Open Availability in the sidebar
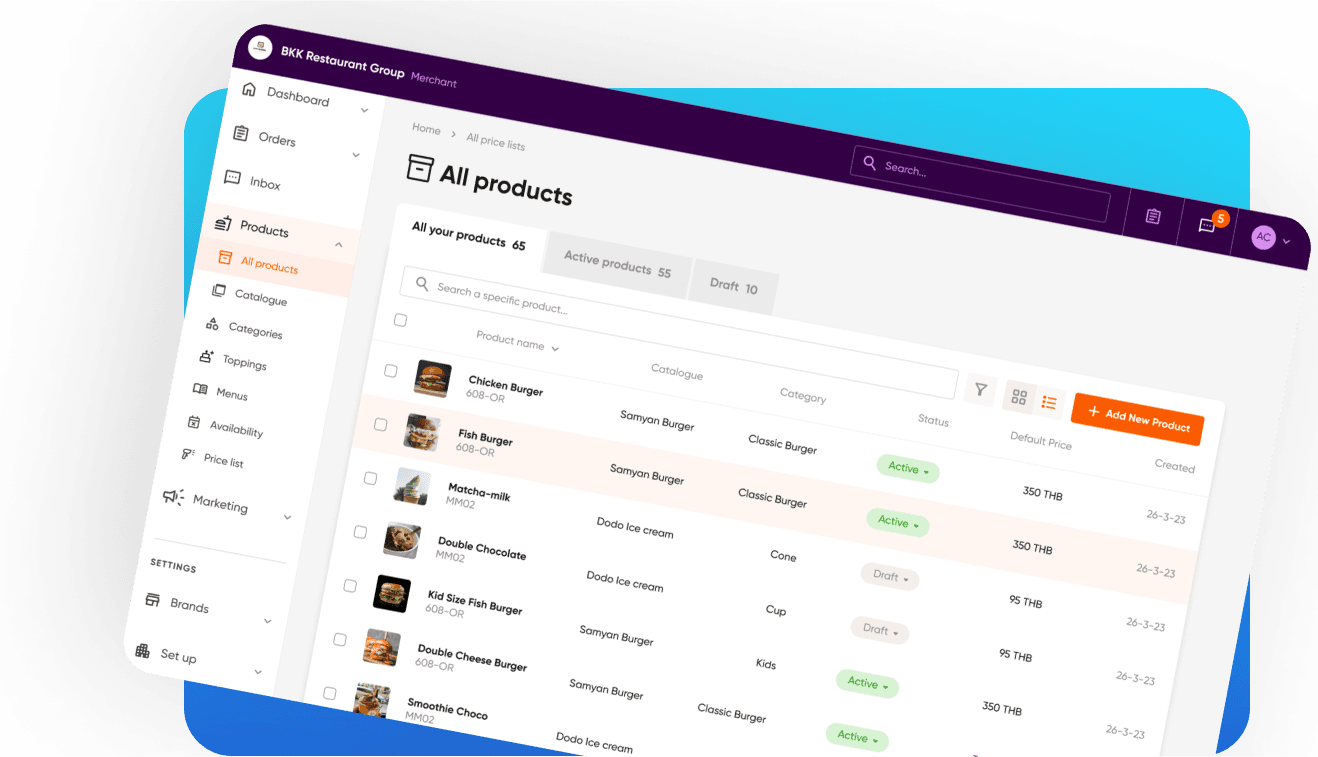 coord(236,429)
